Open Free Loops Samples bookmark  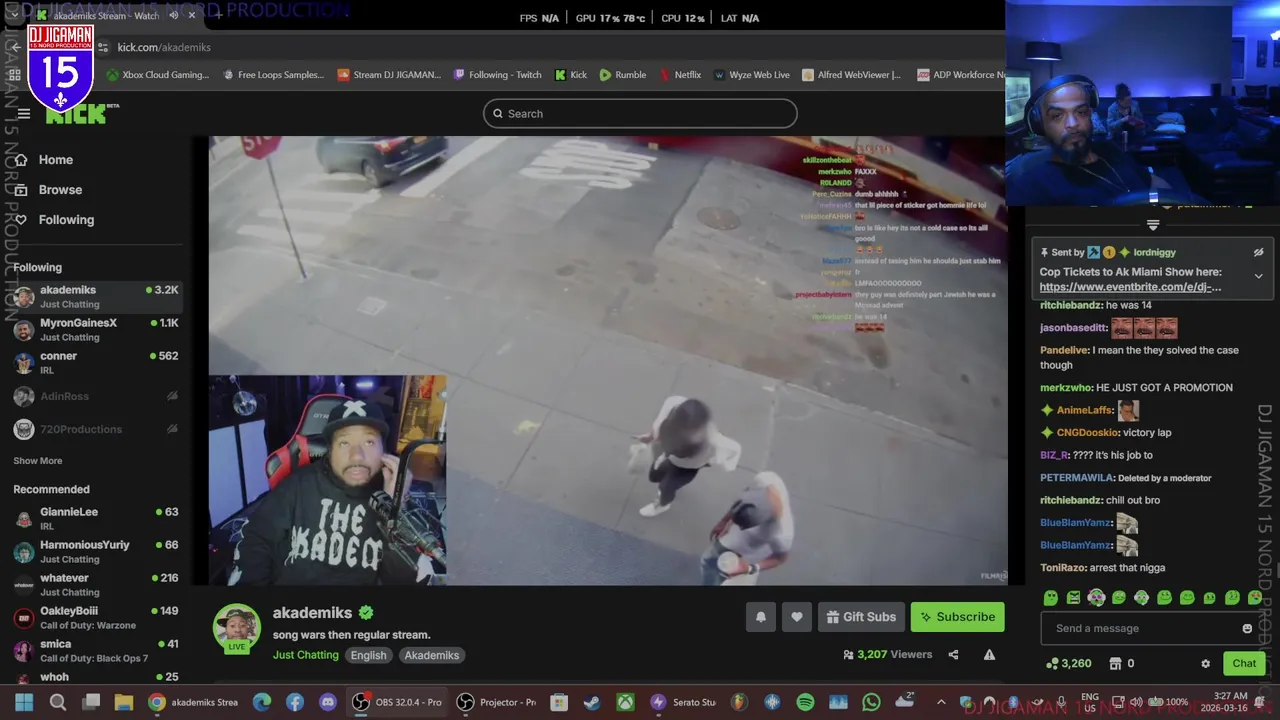(273, 75)
